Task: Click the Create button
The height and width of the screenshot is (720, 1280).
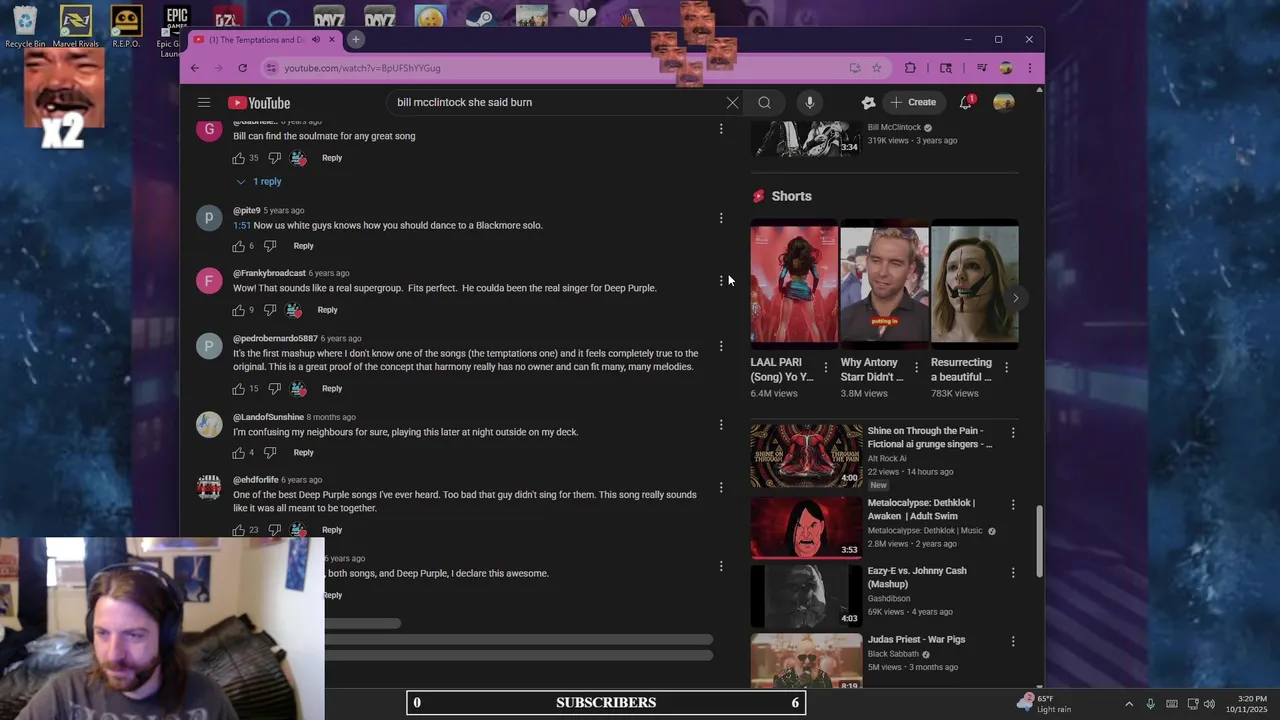Action: [x=913, y=102]
